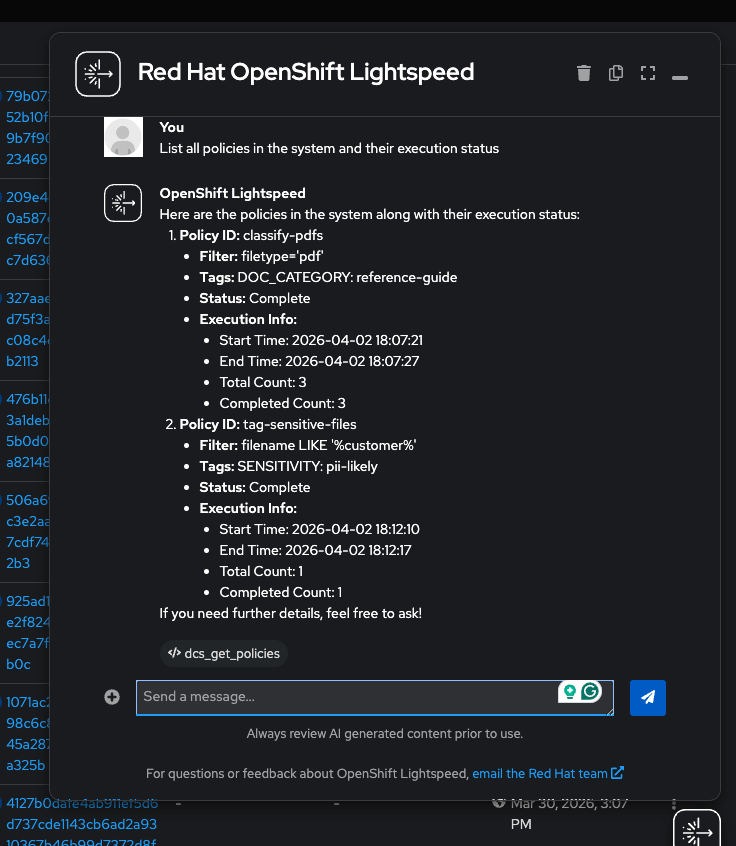Open background link starting with 925ad

pos(27,632)
